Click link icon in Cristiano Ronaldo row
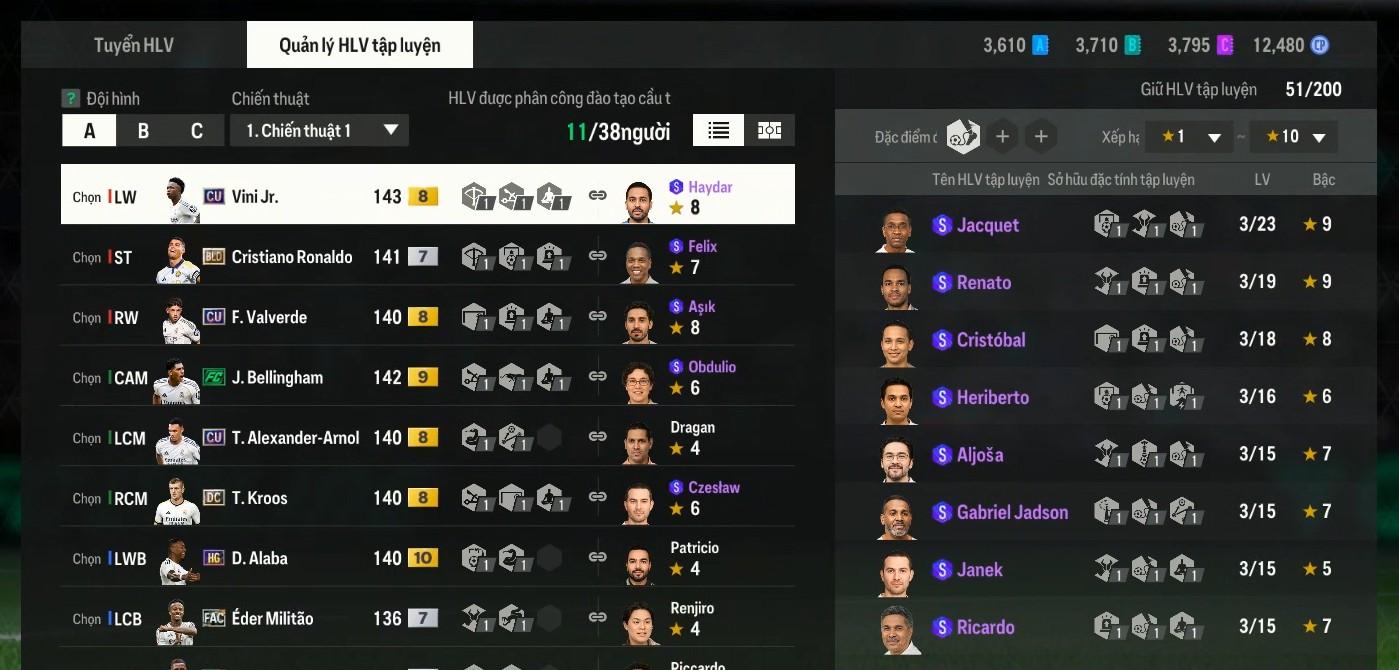This screenshot has height=670, width=1399. (x=597, y=255)
